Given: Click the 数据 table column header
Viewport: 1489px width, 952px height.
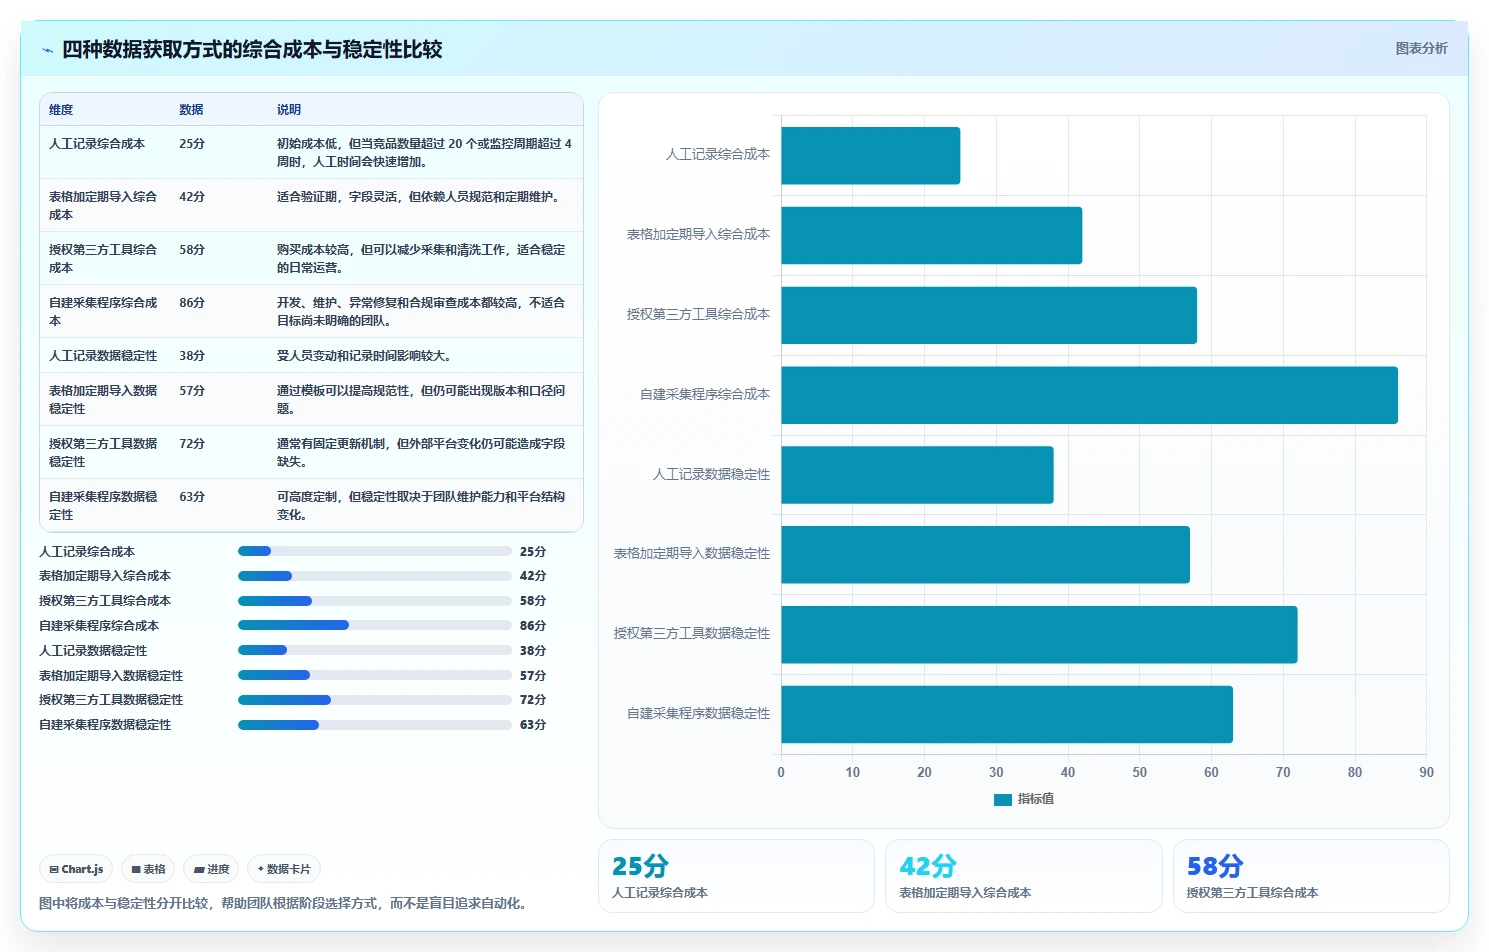Looking at the screenshot, I should tap(191, 110).
